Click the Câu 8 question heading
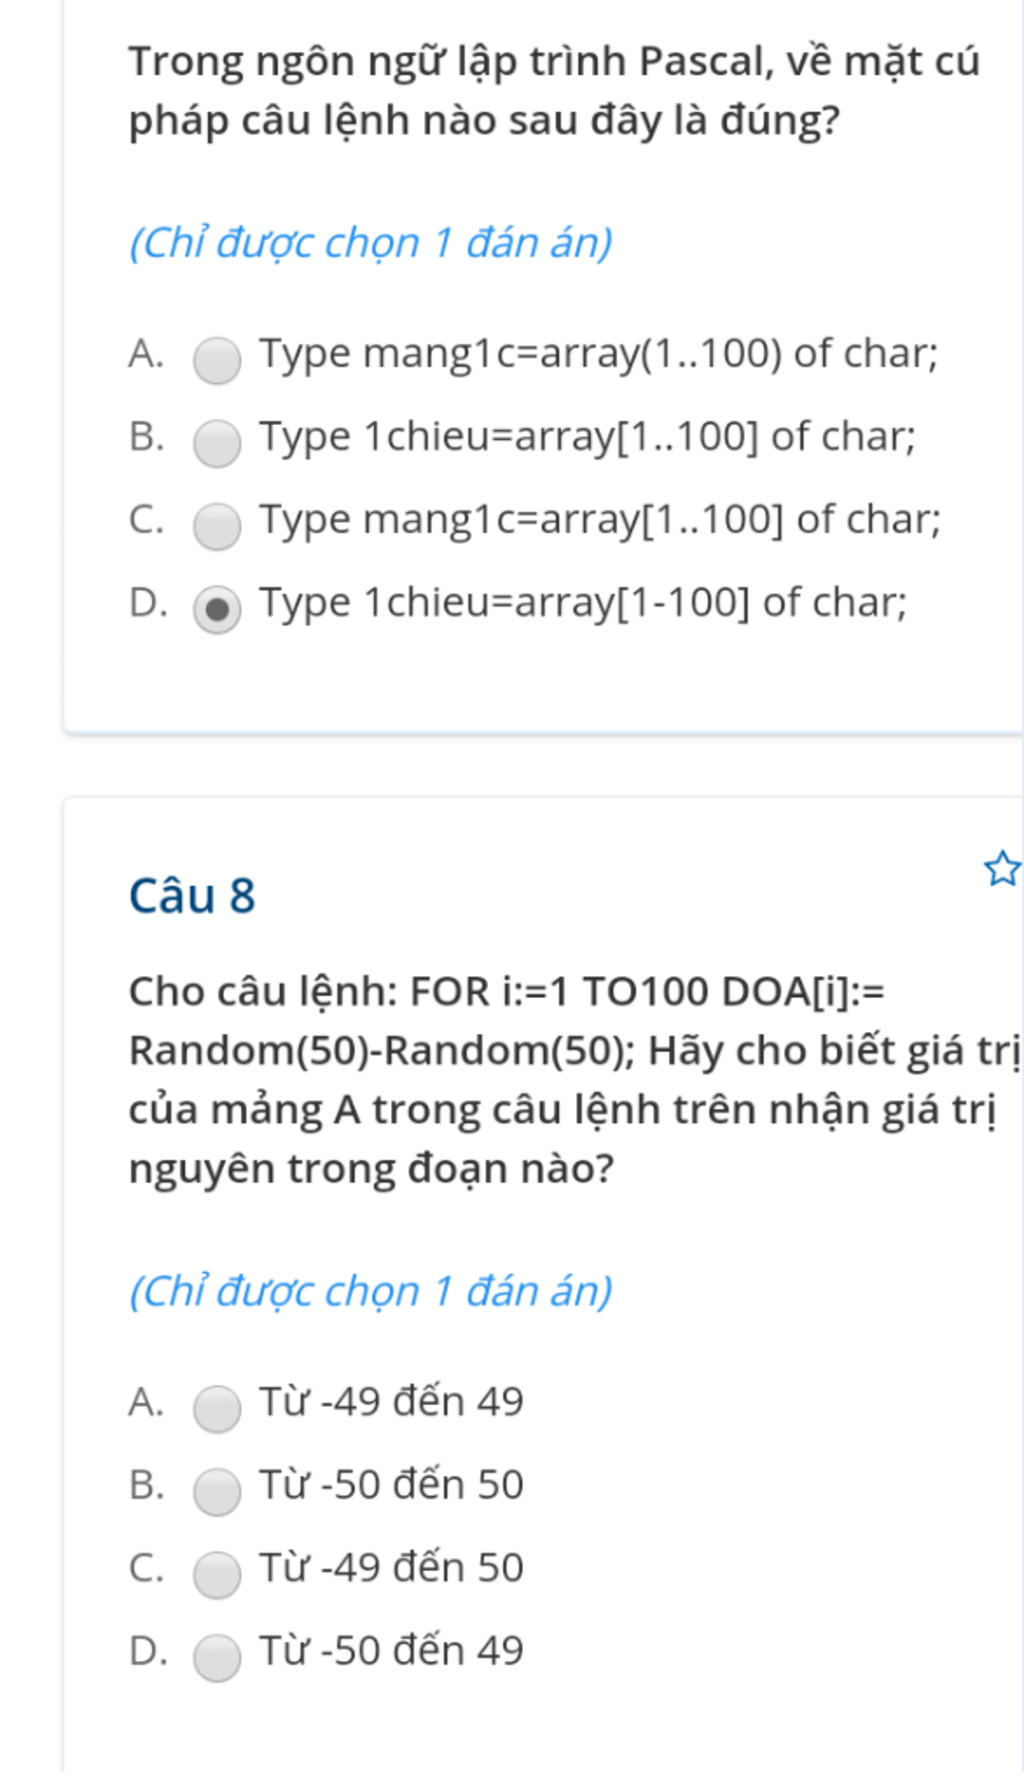The width and height of the screenshot is (1024, 1789). (192, 895)
